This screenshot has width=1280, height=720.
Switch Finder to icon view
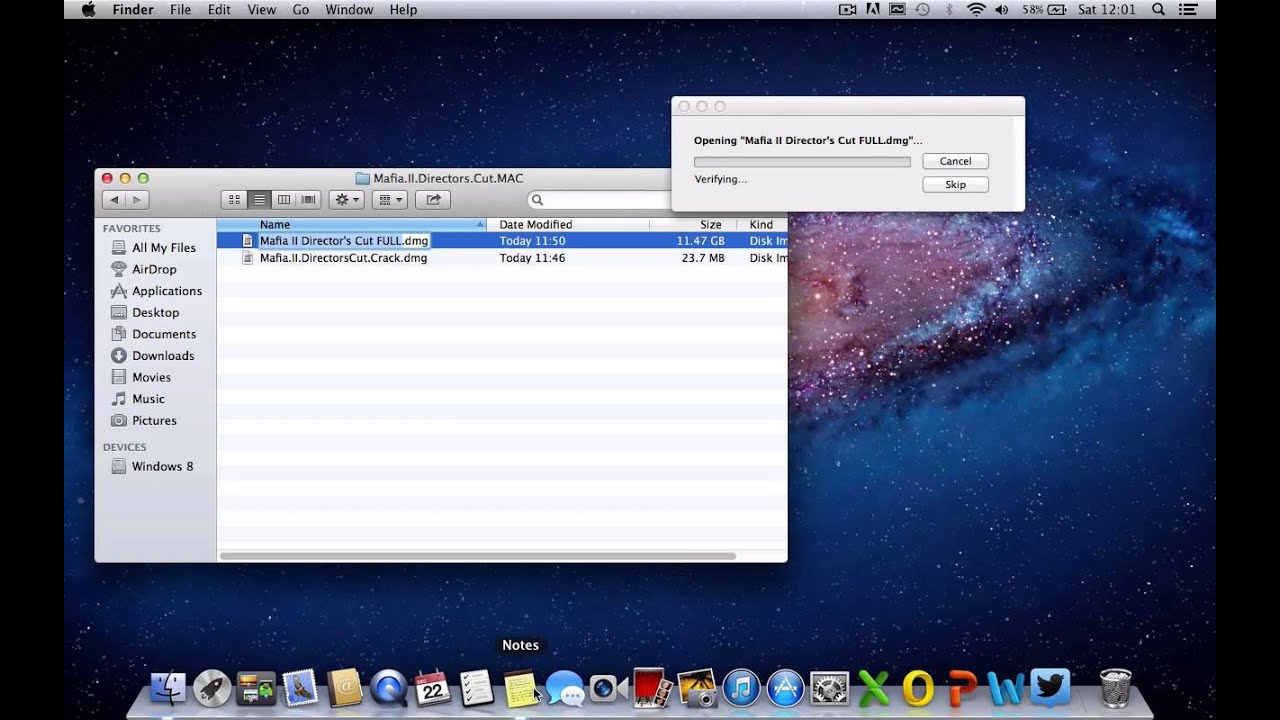pos(234,200)
